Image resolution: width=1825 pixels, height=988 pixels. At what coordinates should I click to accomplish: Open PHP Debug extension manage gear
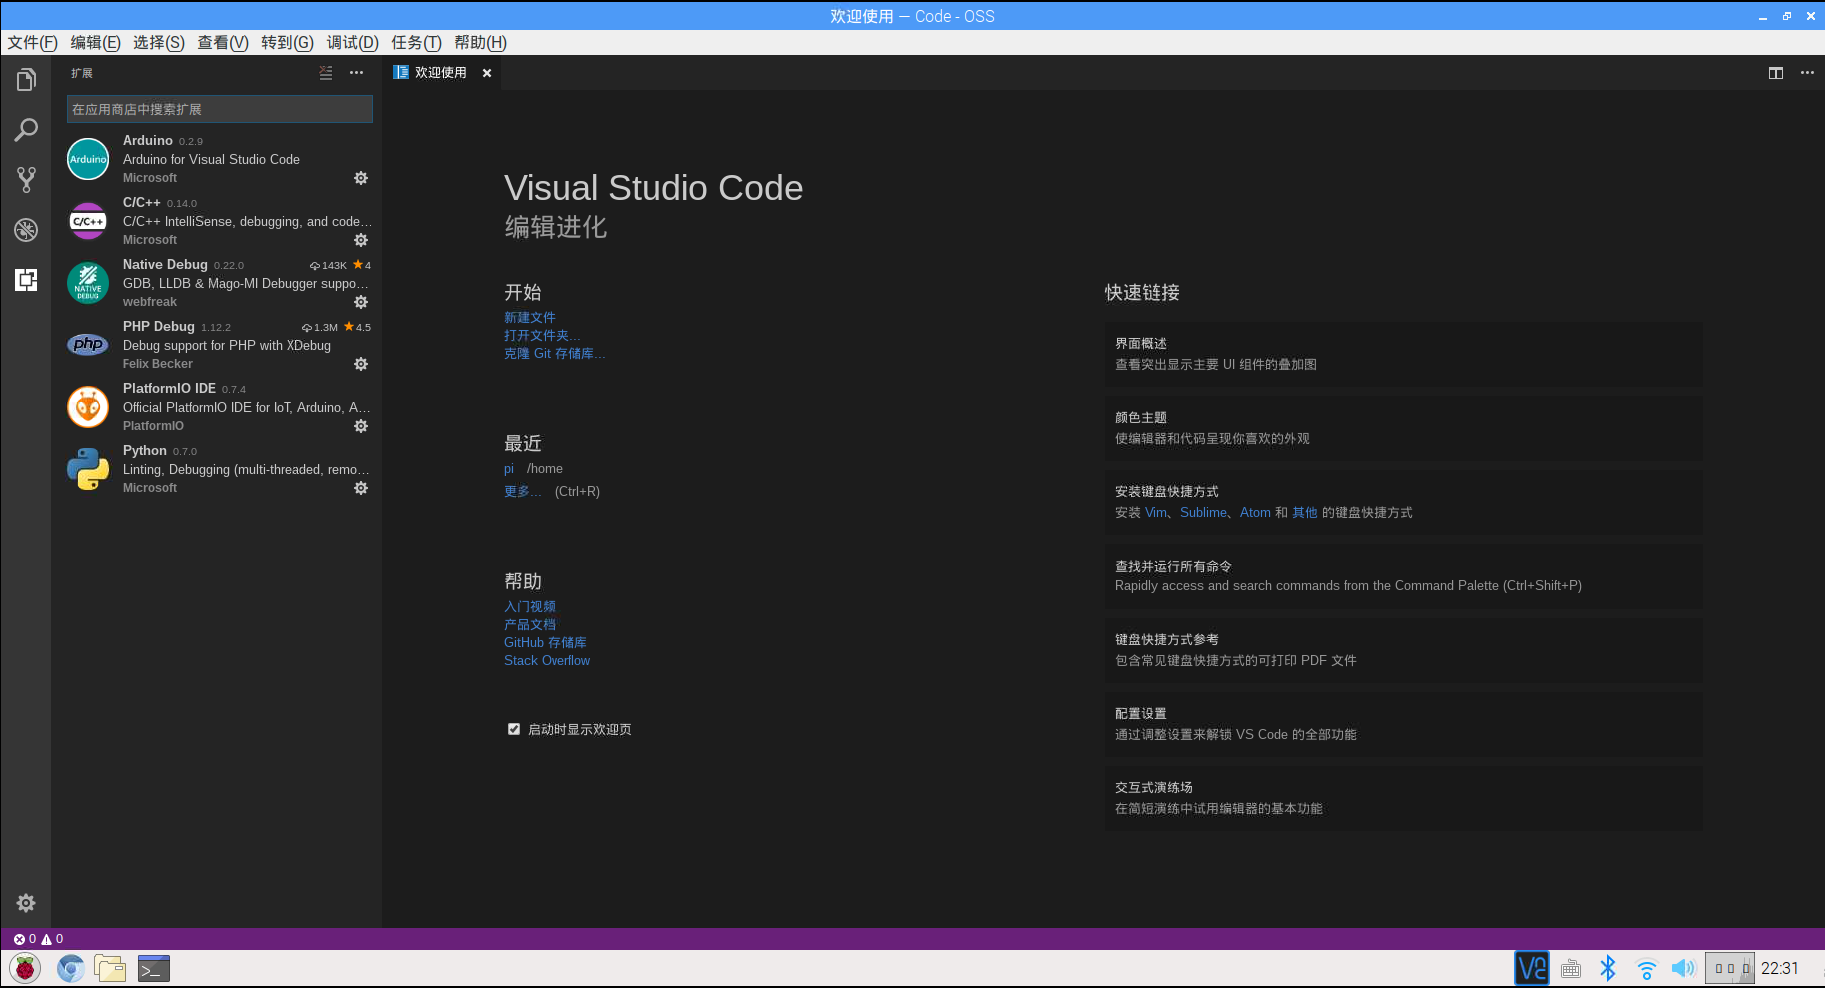[x=361, y=364]
